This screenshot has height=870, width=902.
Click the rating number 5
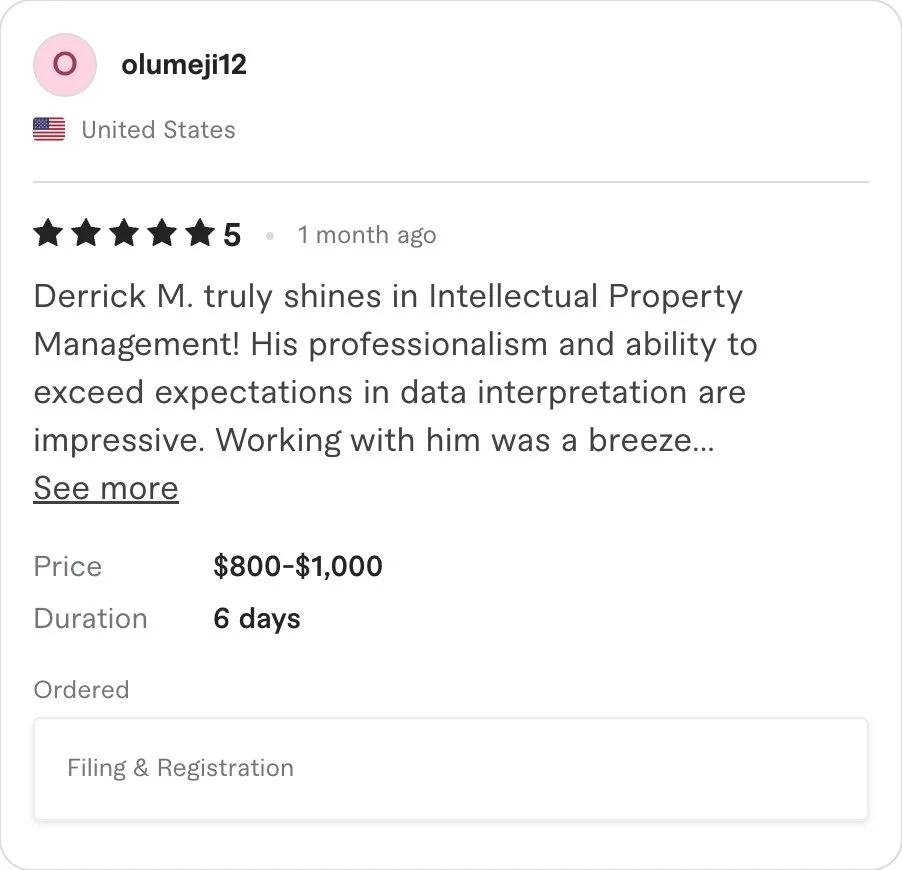[232, 236]
